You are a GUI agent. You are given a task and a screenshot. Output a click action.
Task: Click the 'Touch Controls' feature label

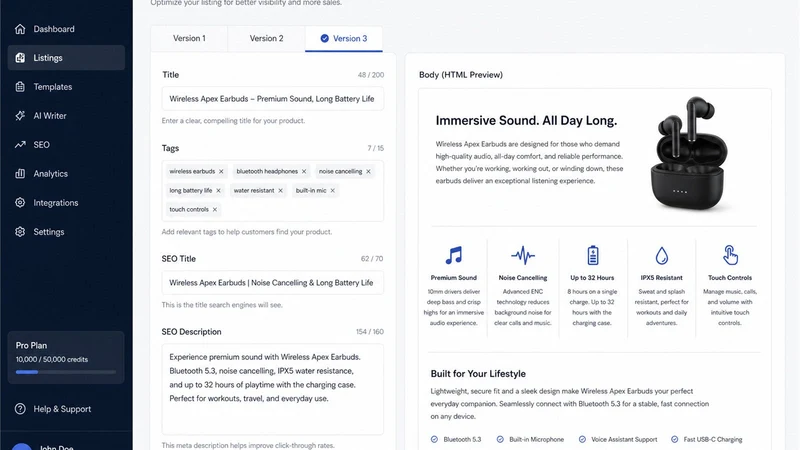730,278
